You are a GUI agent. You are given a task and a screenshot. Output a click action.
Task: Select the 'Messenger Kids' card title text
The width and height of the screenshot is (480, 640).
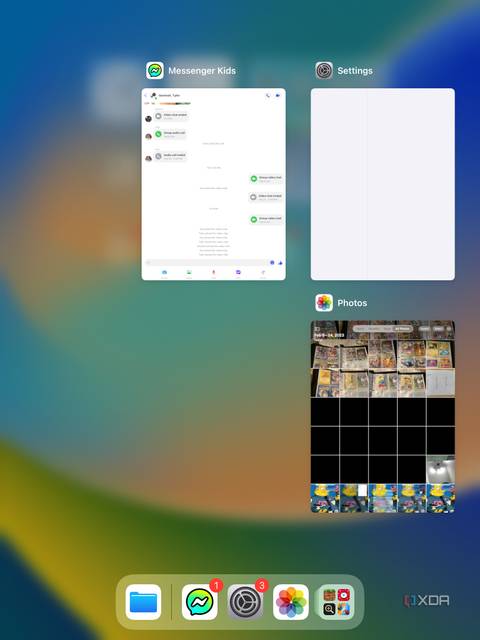click(x=202, y=71)
